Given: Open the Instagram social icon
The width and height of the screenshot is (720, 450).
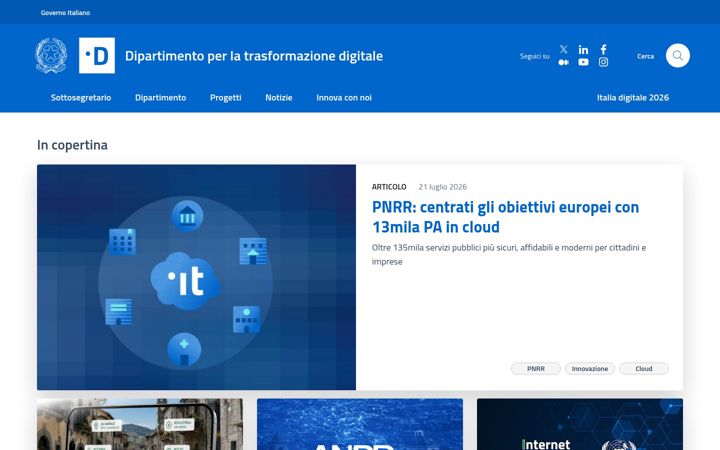Looking at the screenshot, I should point(603,62).
